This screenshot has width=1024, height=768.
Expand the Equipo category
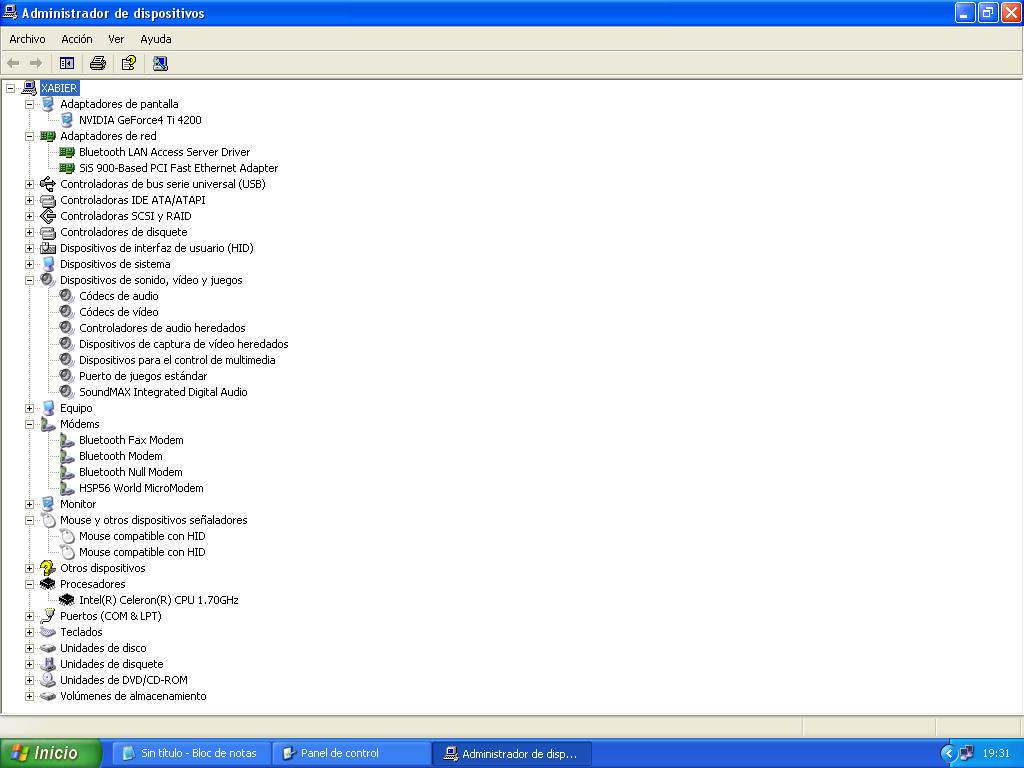tap(29, 408)
